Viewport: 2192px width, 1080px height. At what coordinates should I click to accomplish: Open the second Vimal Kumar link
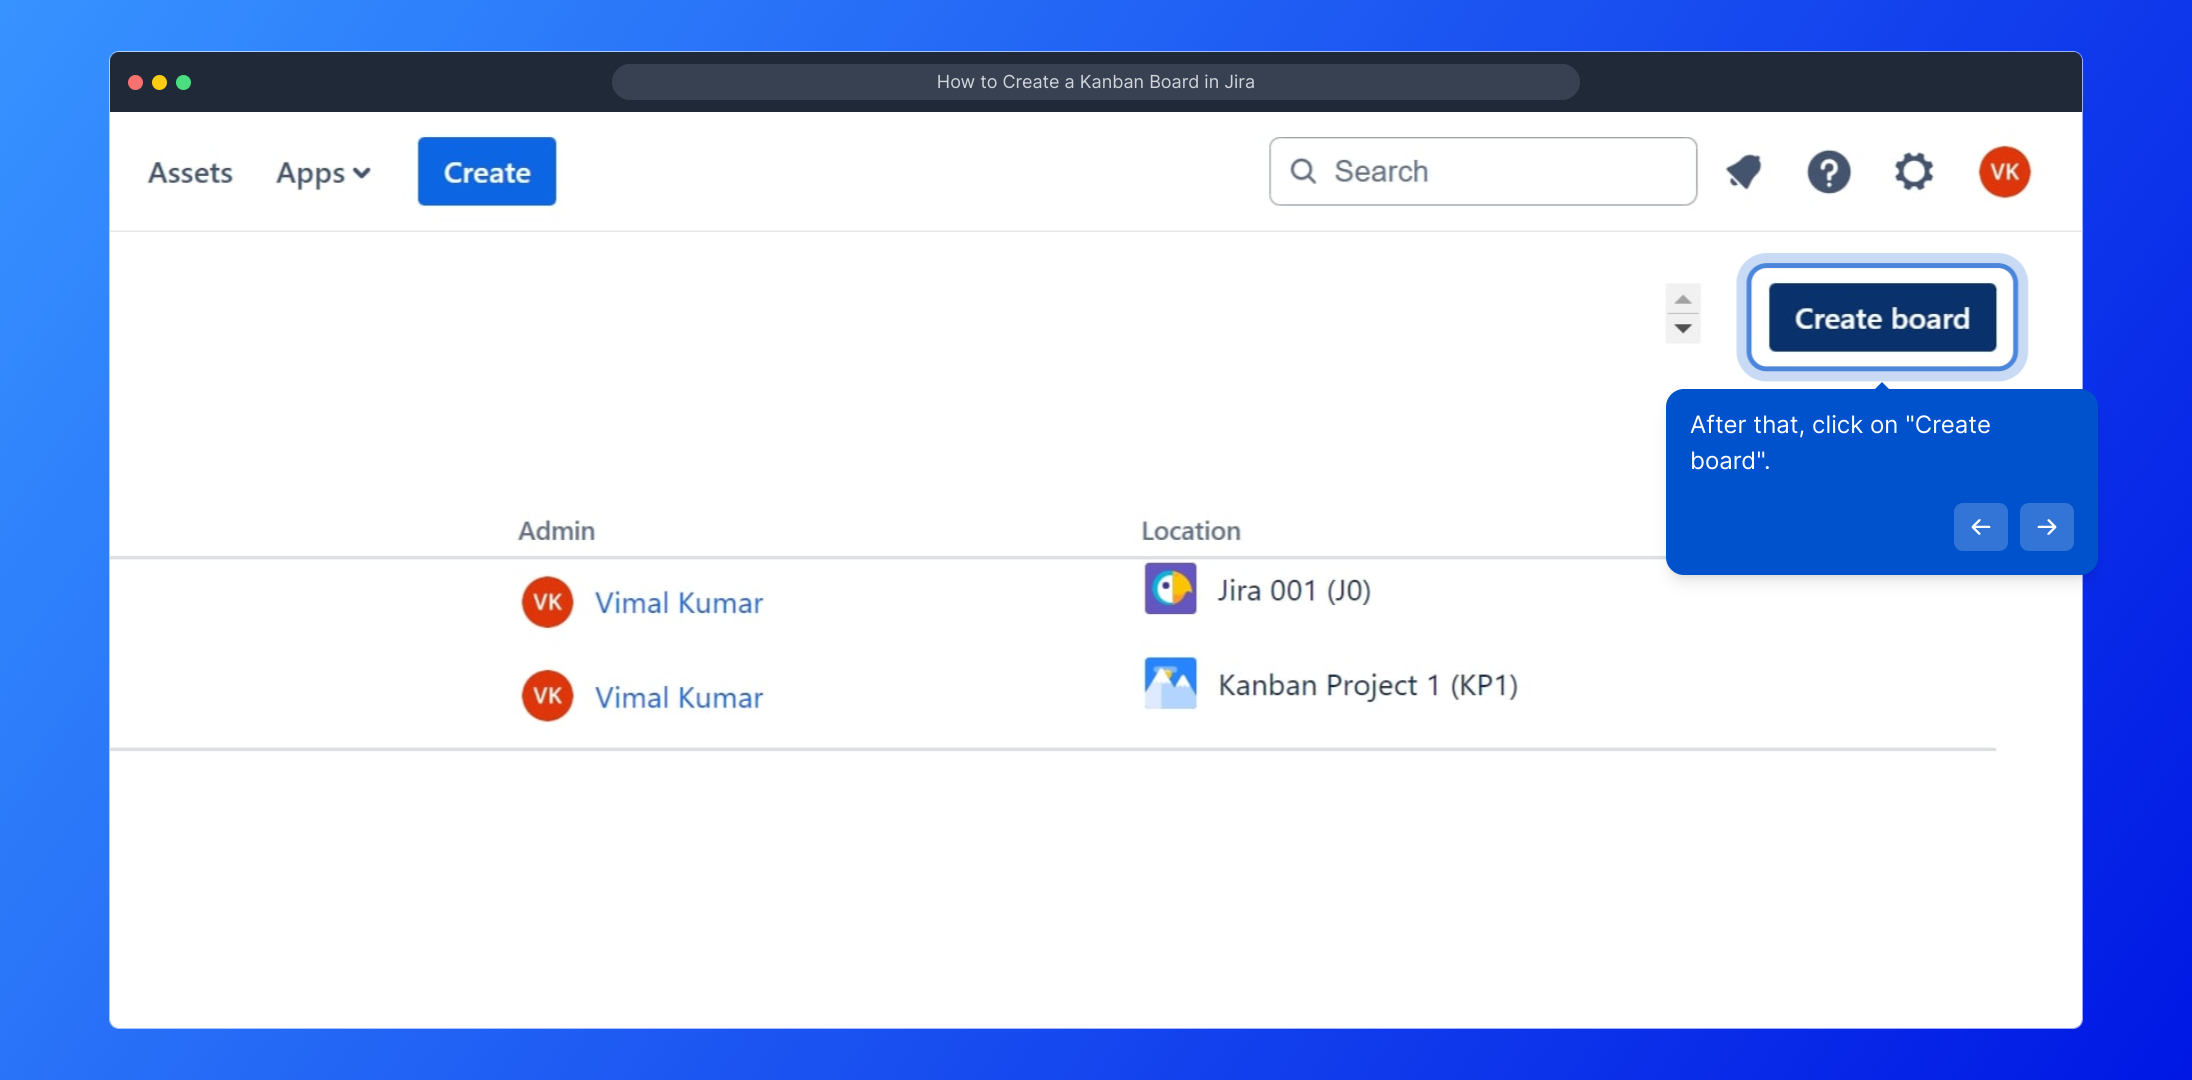pos(678,697)
